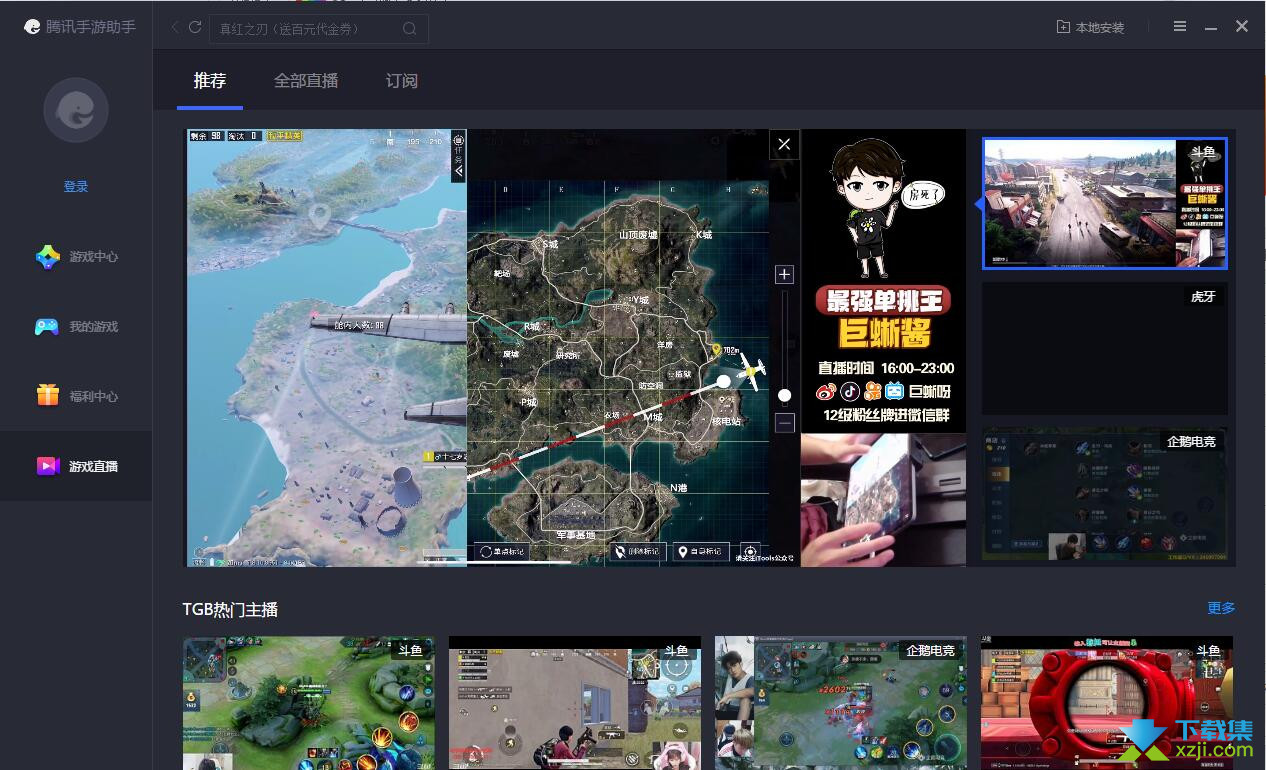The width and height of the screenshot is (1266, 770).
Task: Open the 斗鱼 stream with green MOBA battlefield
Action: click(x=309, y=703)
